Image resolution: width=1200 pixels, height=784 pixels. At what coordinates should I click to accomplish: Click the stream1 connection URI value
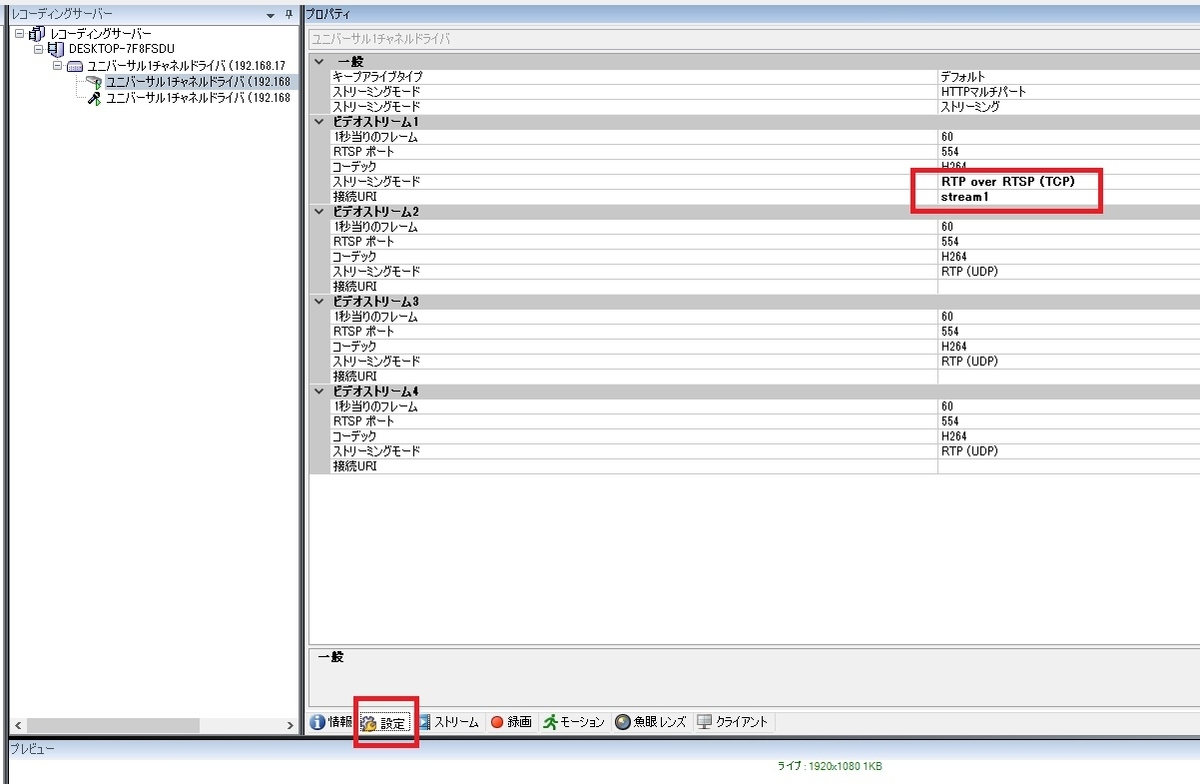965,197
